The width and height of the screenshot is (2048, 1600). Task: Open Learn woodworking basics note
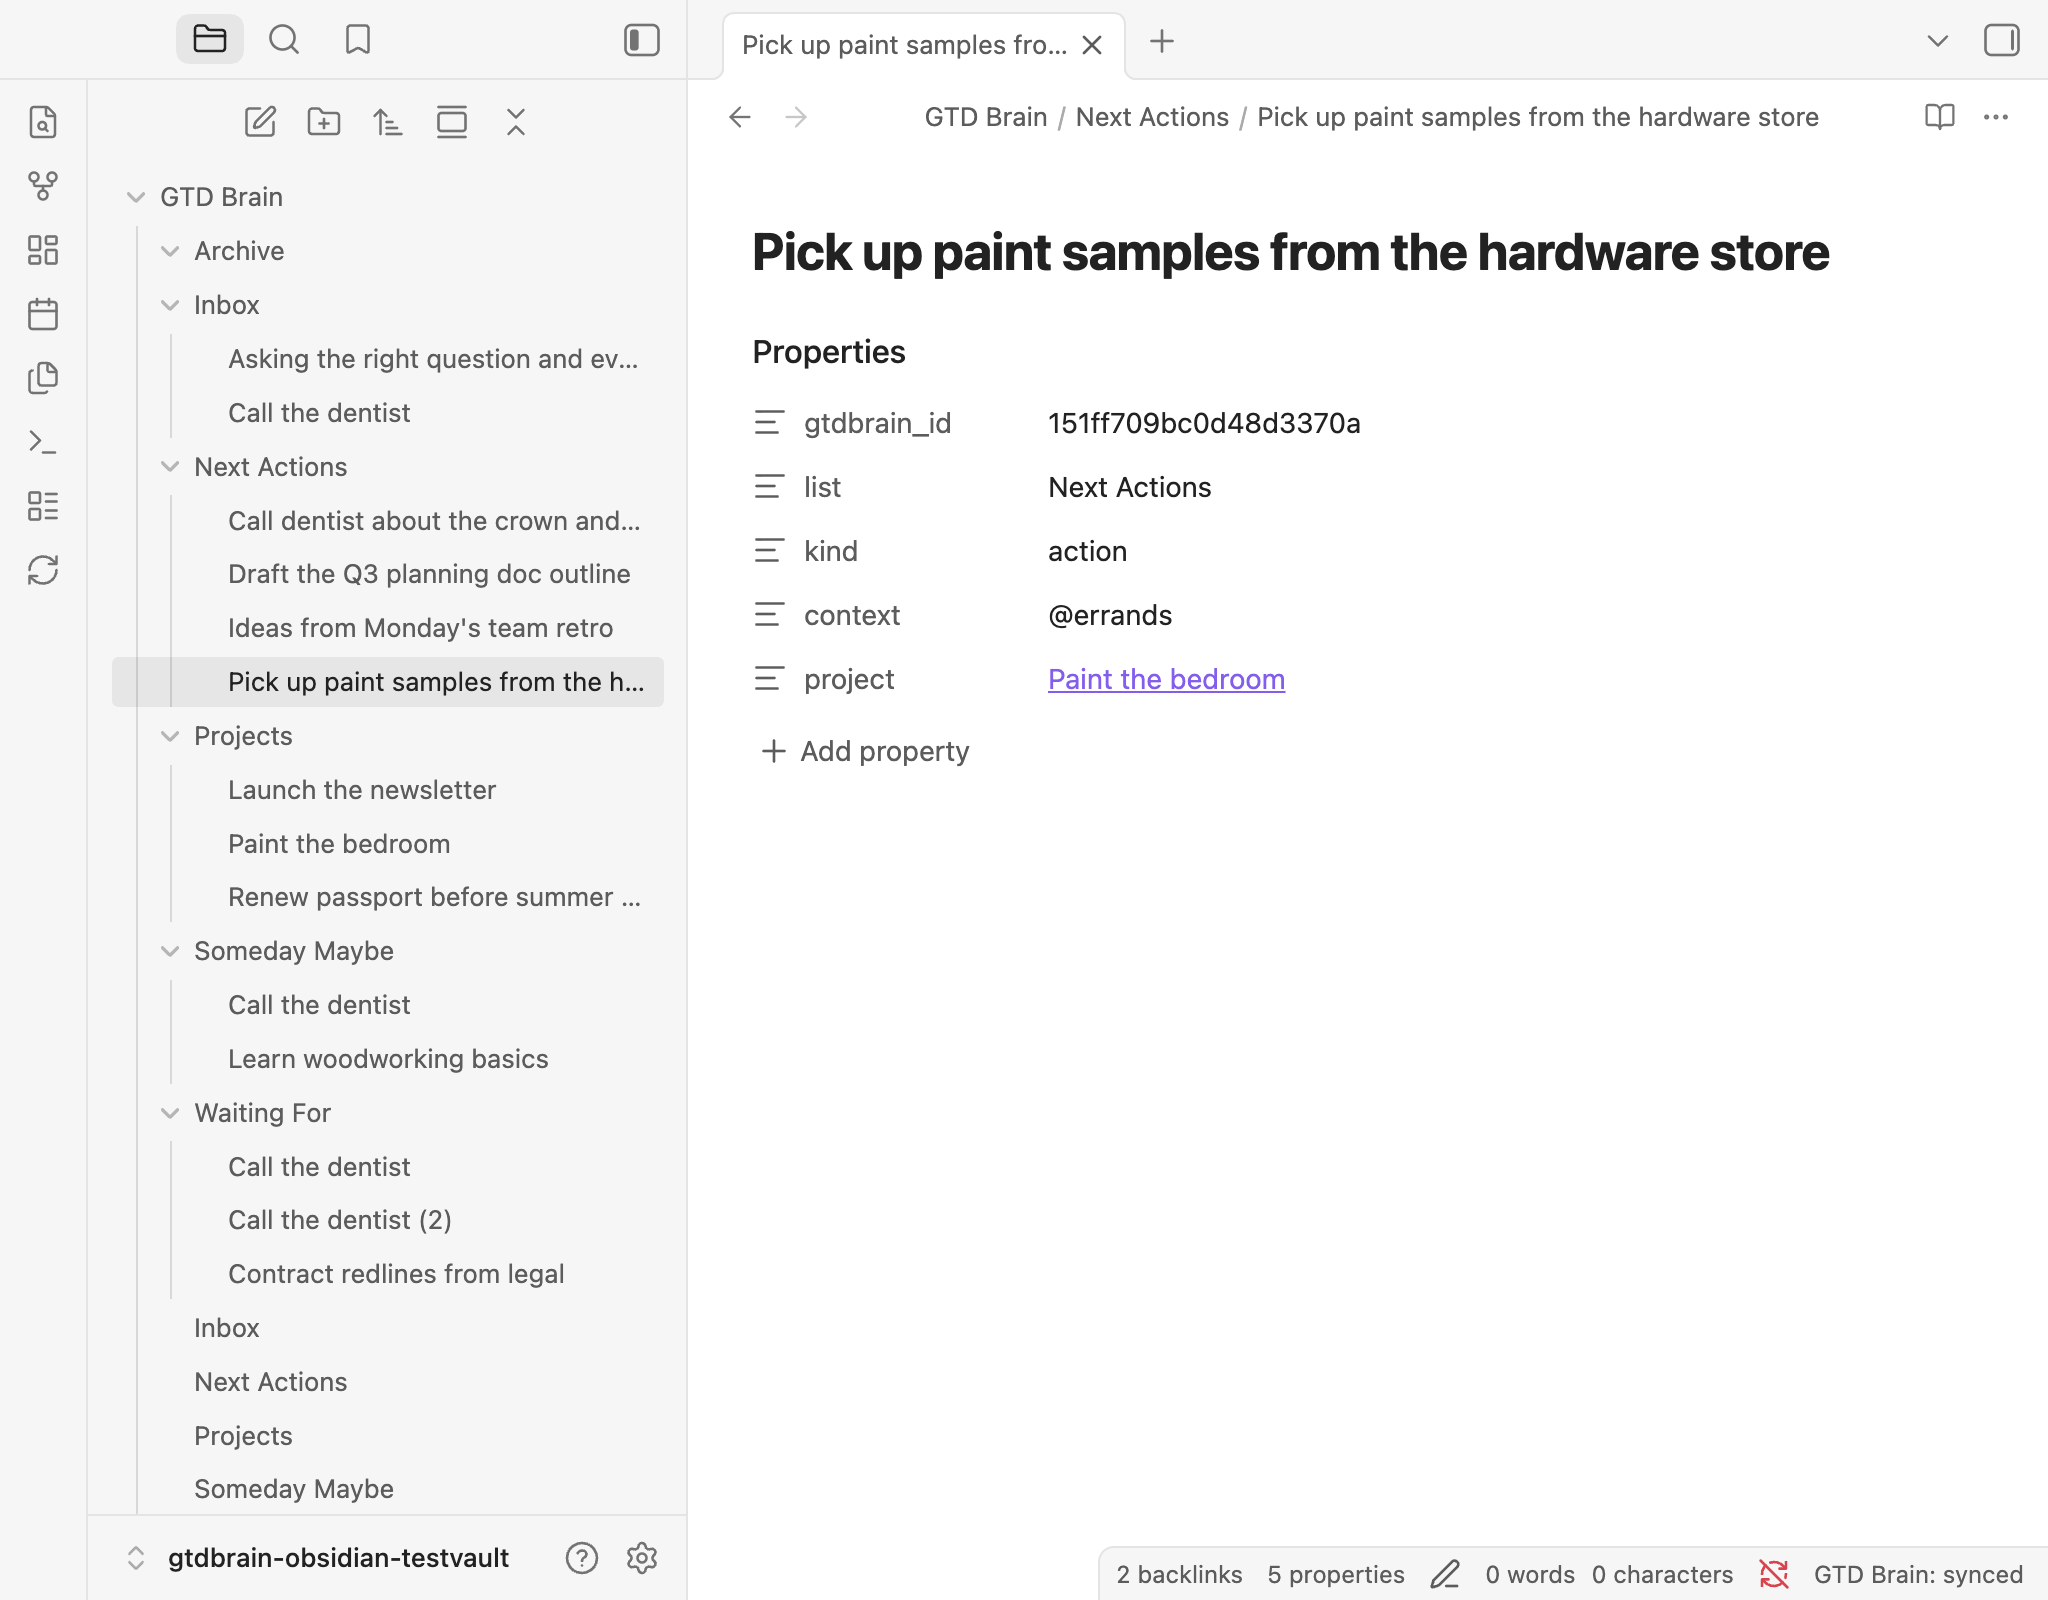388,1059
